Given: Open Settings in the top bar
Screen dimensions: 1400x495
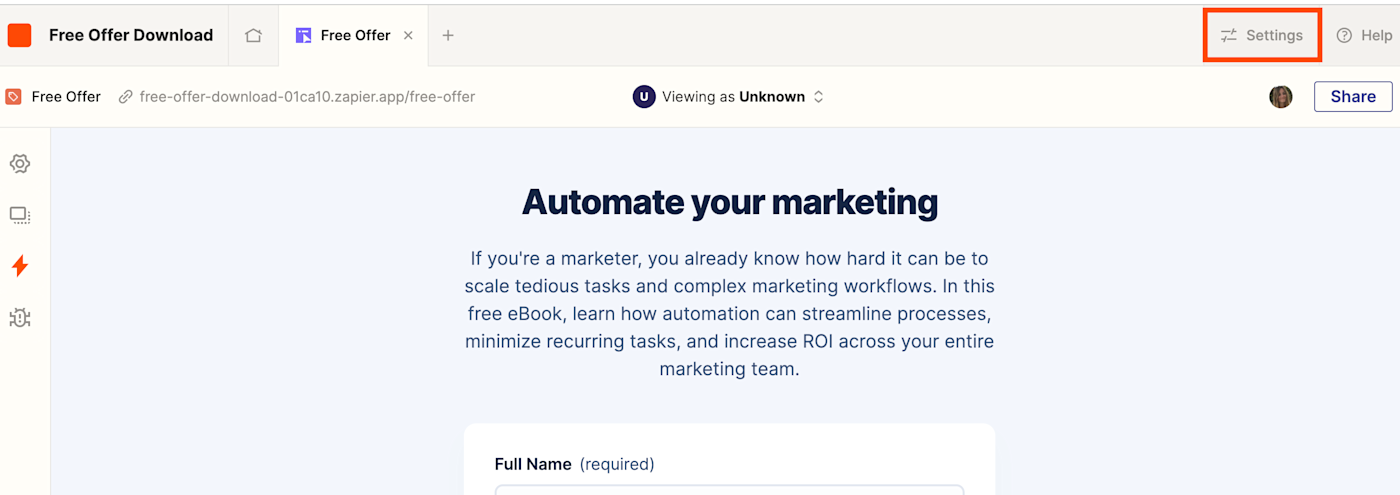Looking at the screenshot, I should pos(1262,35).
